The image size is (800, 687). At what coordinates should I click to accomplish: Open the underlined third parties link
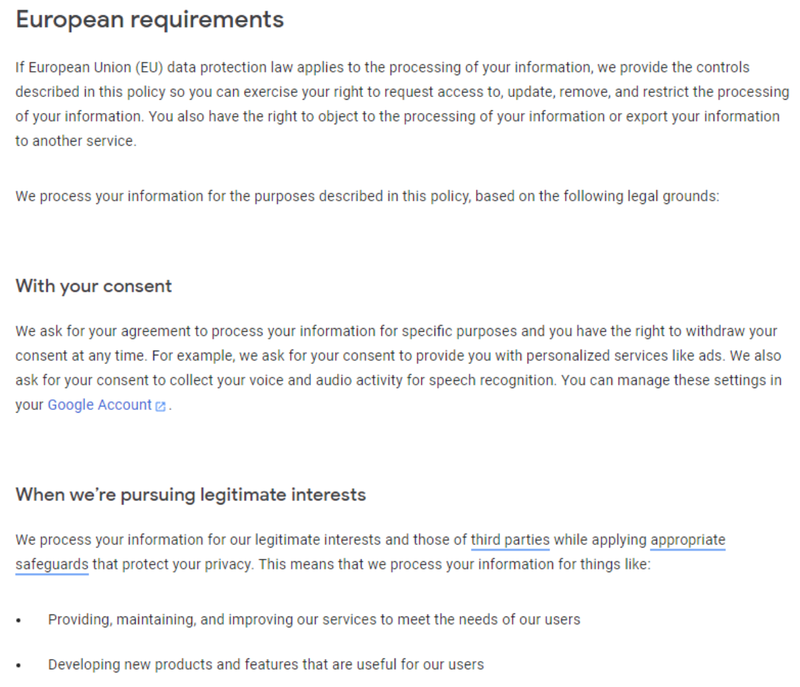[x=510, y=540]
